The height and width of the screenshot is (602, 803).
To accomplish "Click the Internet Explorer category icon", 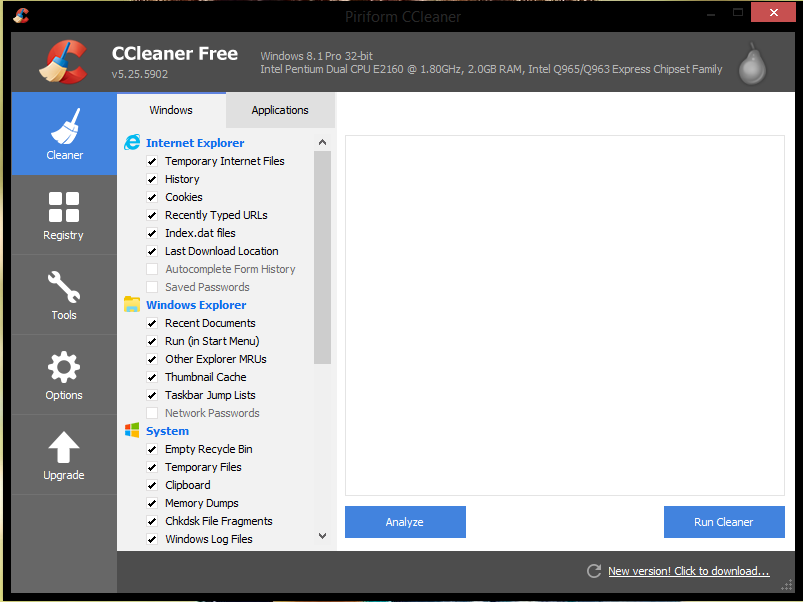I will [132, 142].
